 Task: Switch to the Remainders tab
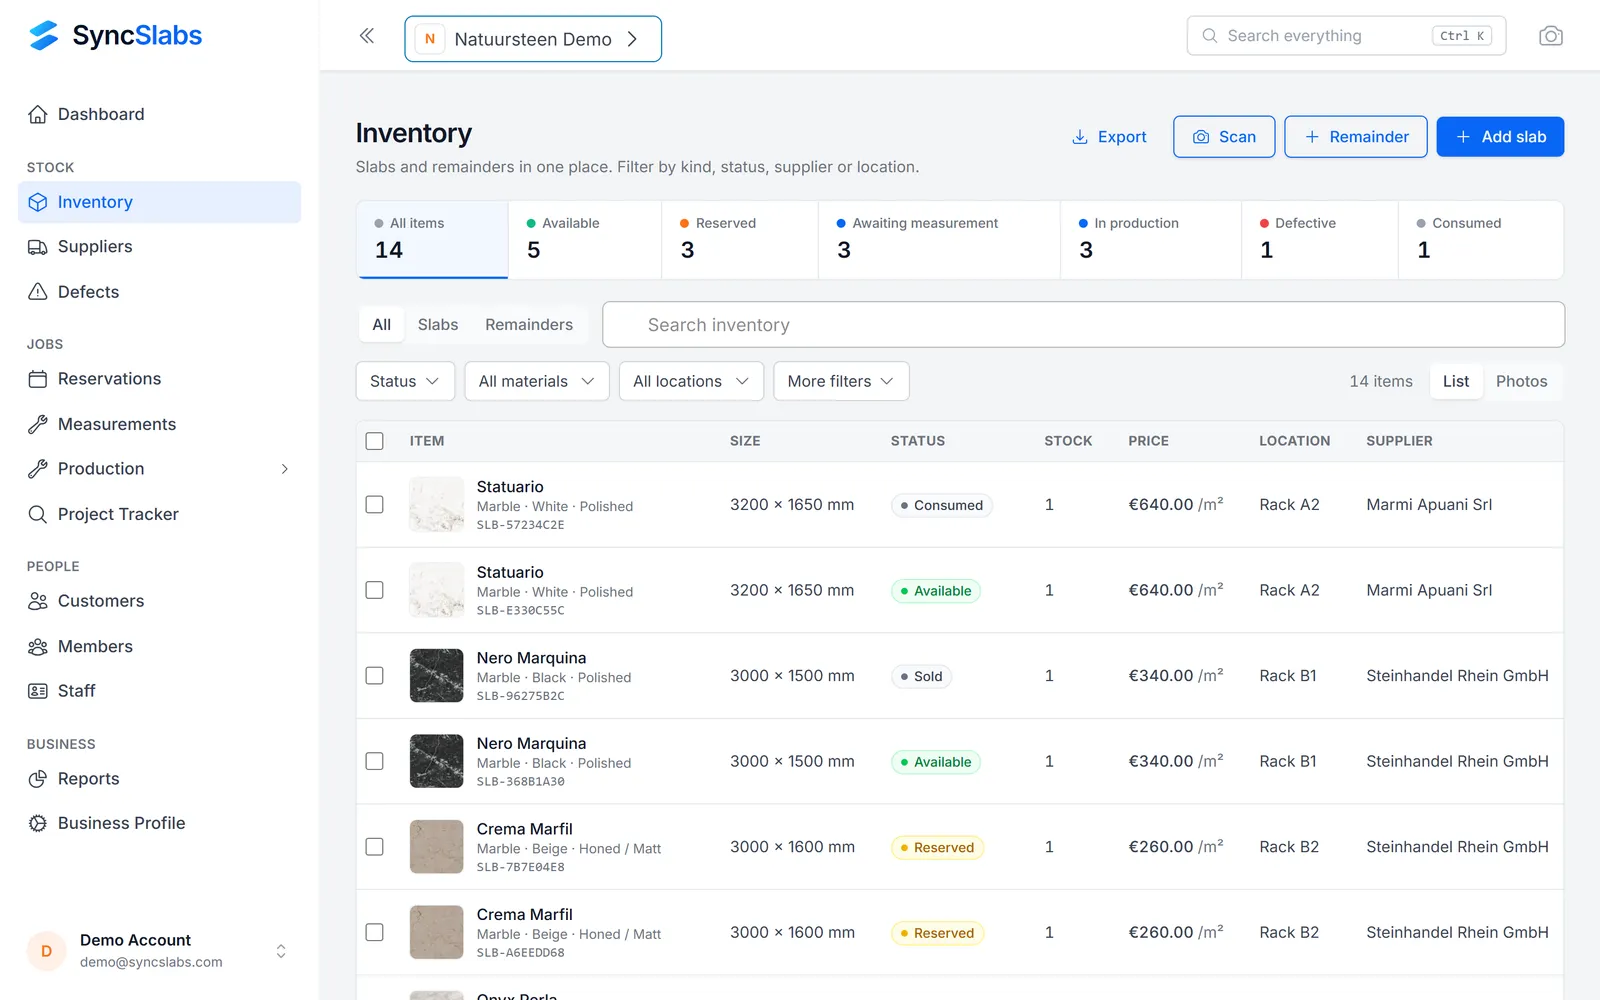(529, 325)
